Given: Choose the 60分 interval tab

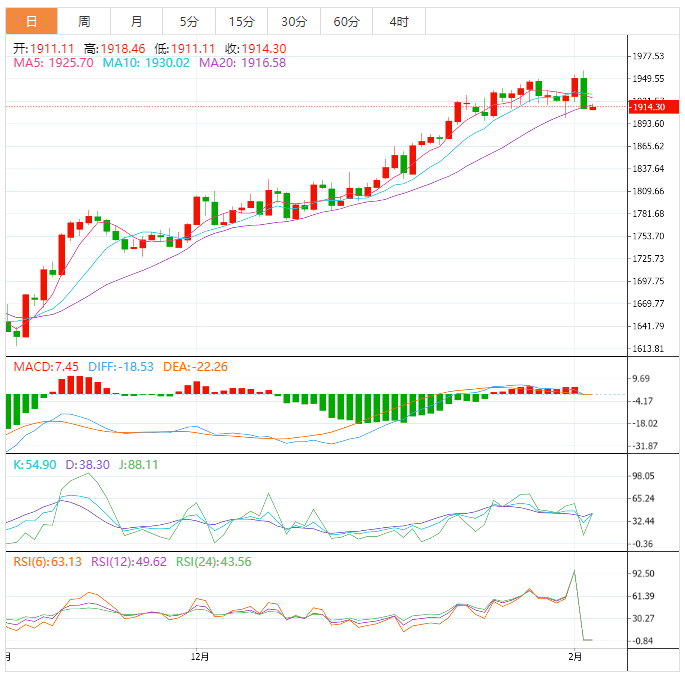Looking at the screenshot, I should point(346,21).
